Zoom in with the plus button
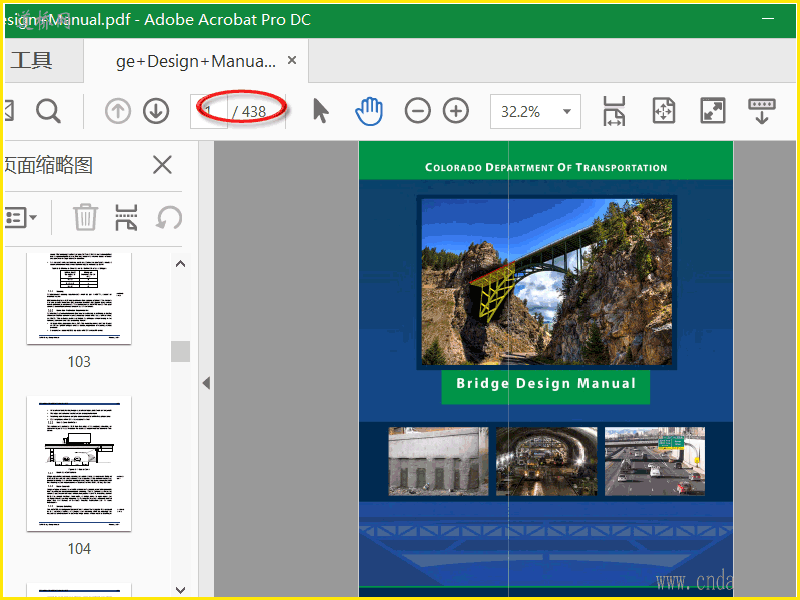 [x=456, y=111]
